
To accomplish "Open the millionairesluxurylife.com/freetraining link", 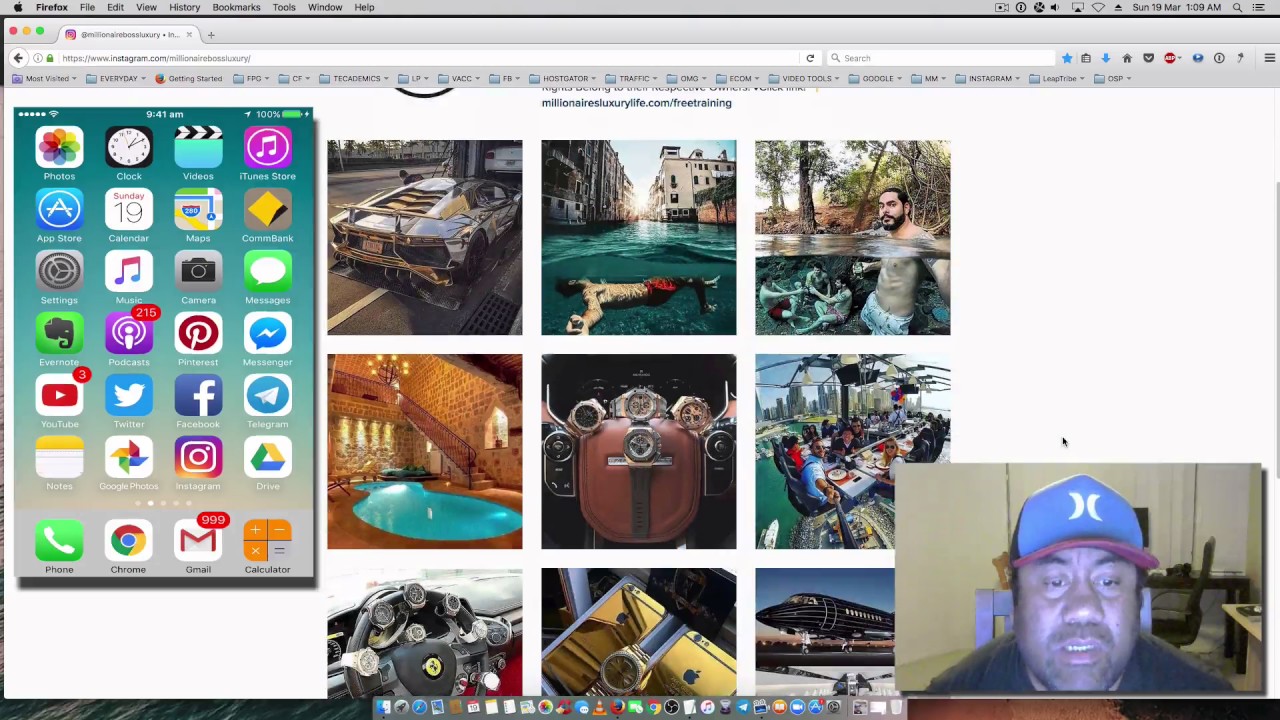I will (636, 103).
